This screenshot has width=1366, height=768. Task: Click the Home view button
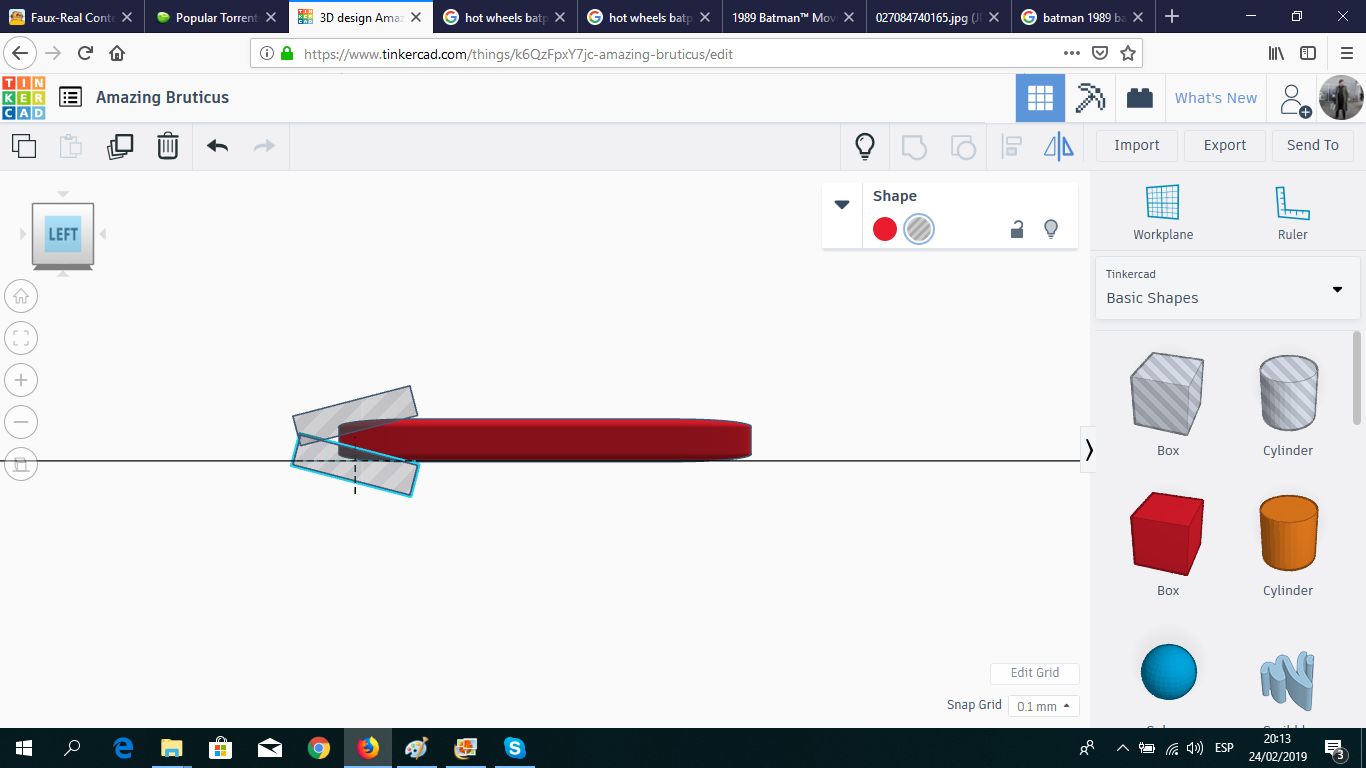(x=21, y=296)
